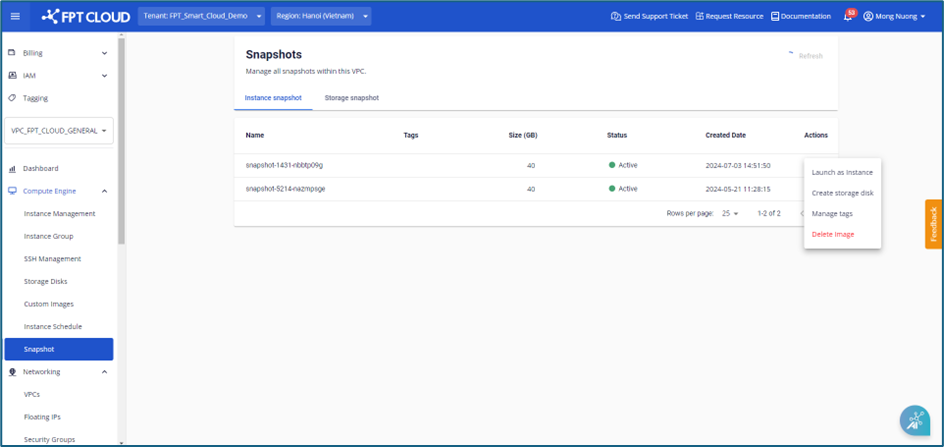Click the Tagging icon in sidebar
The width and height of the screenshot is (944, 447).
[x=12, y=98]
